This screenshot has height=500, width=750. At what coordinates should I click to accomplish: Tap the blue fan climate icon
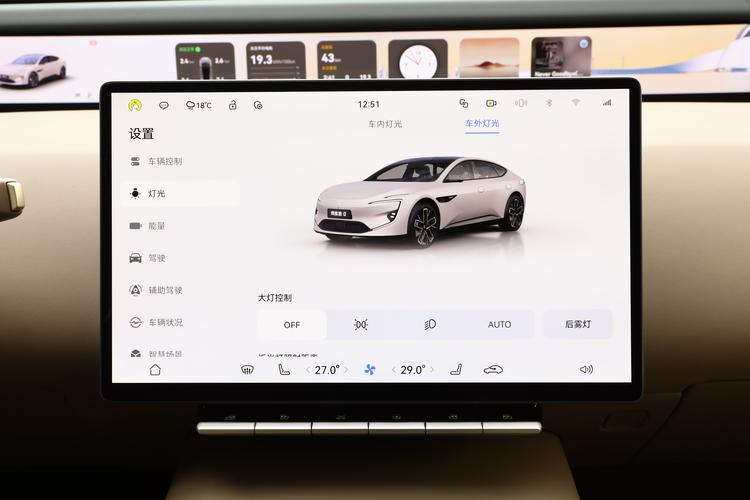coord(370,369)
